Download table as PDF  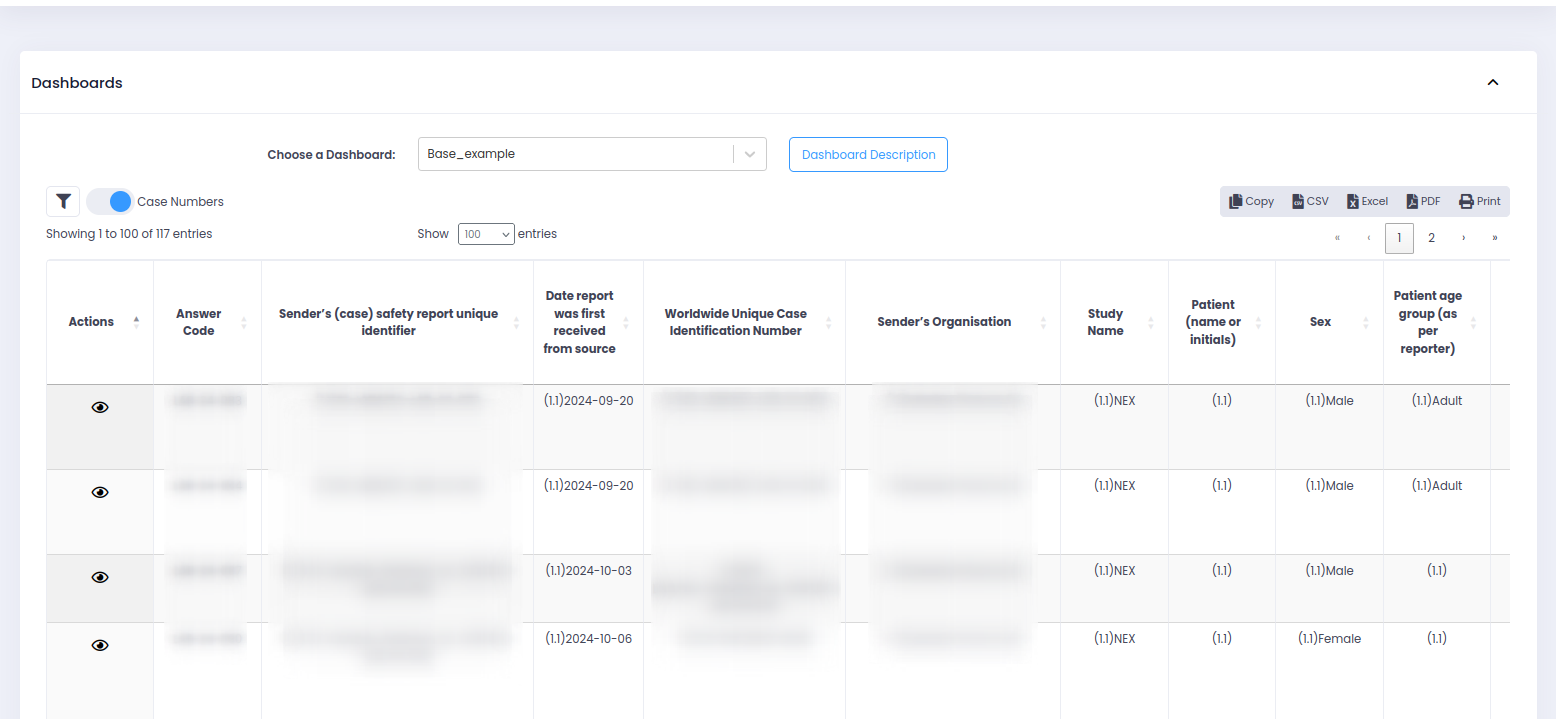click(x=1424, y=201)
